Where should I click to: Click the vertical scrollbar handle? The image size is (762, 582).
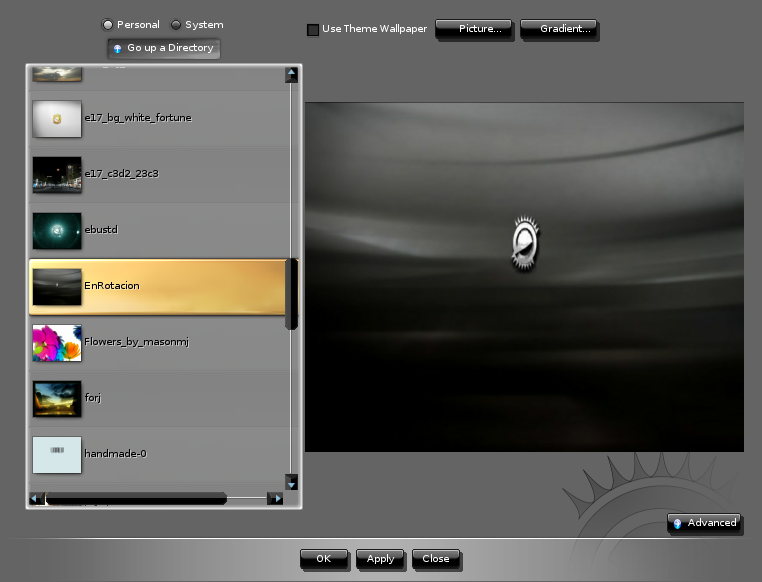(292, 294)
